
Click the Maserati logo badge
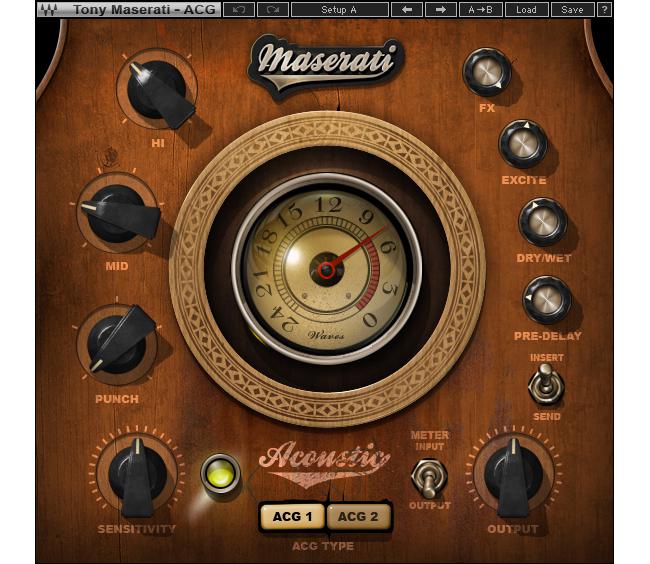pyautogui.click(x=325, y=64)
